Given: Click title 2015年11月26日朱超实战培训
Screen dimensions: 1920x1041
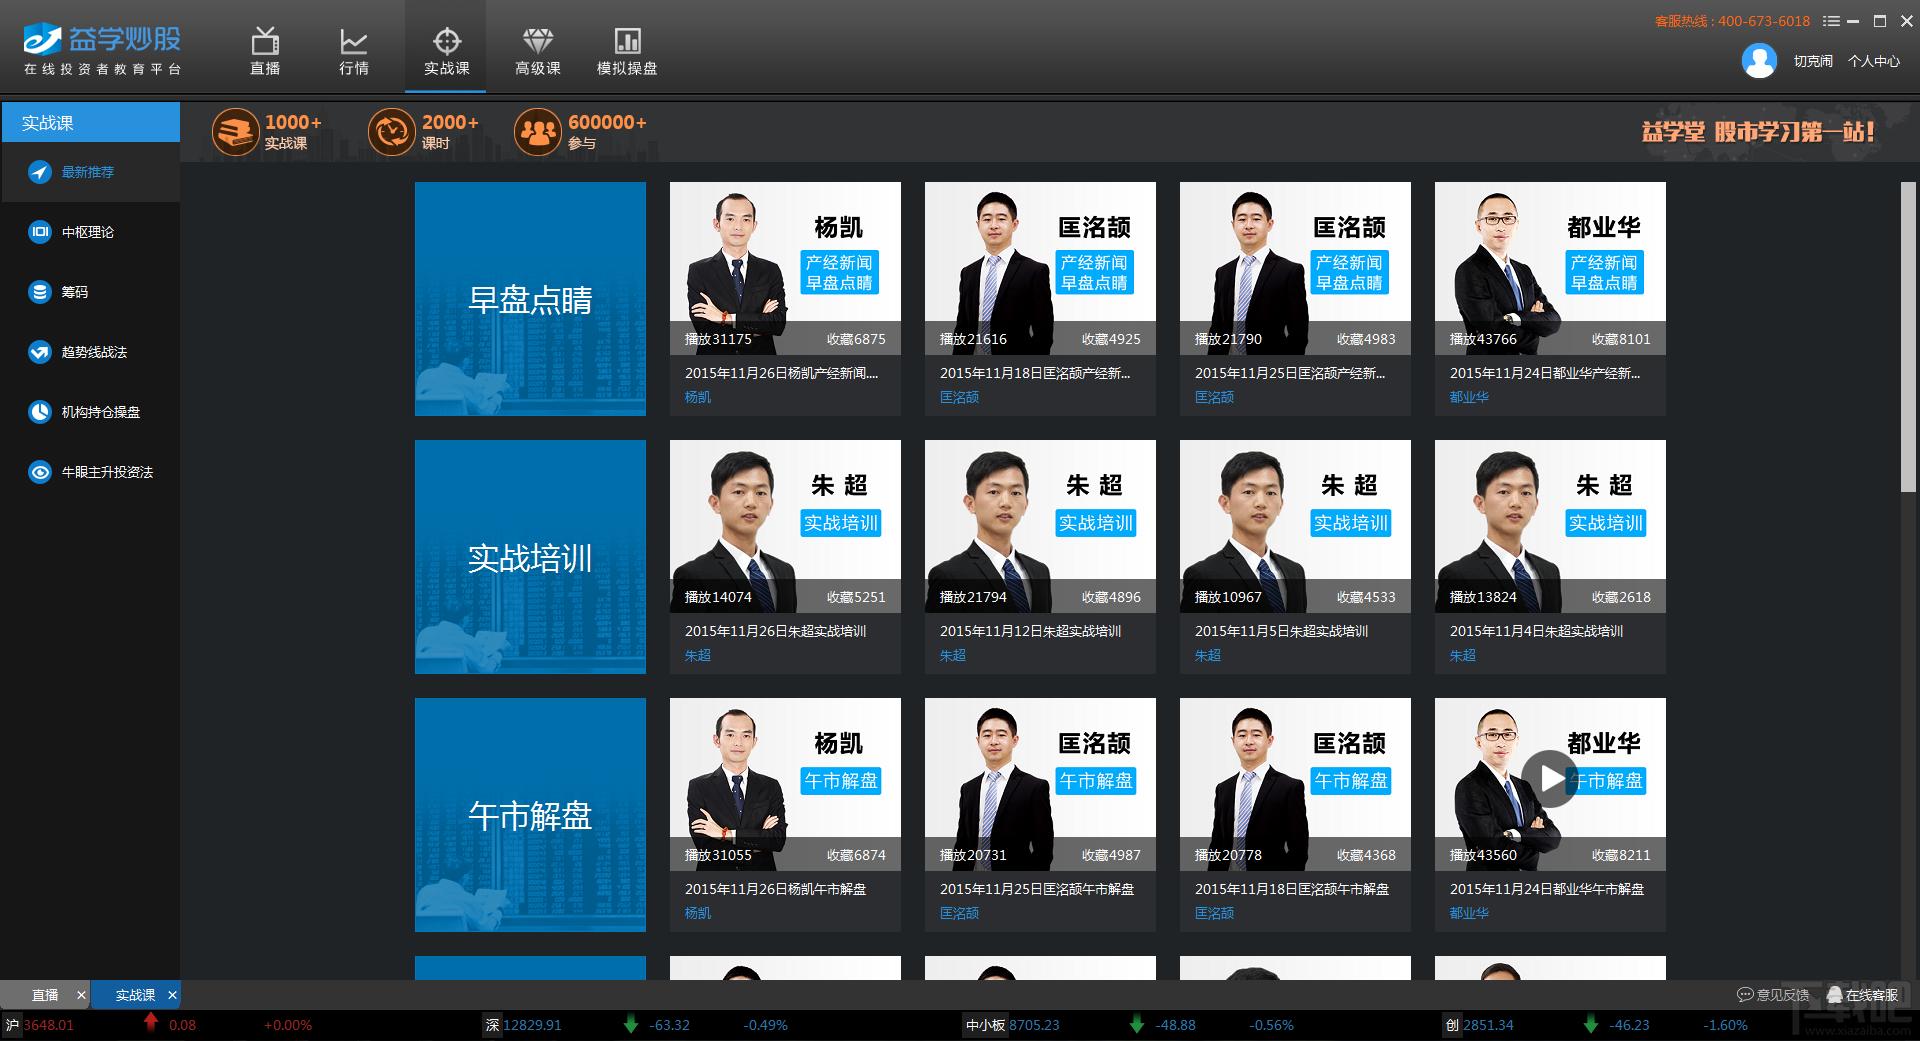Looking at the screenshot, I should (x=775, y=631).
